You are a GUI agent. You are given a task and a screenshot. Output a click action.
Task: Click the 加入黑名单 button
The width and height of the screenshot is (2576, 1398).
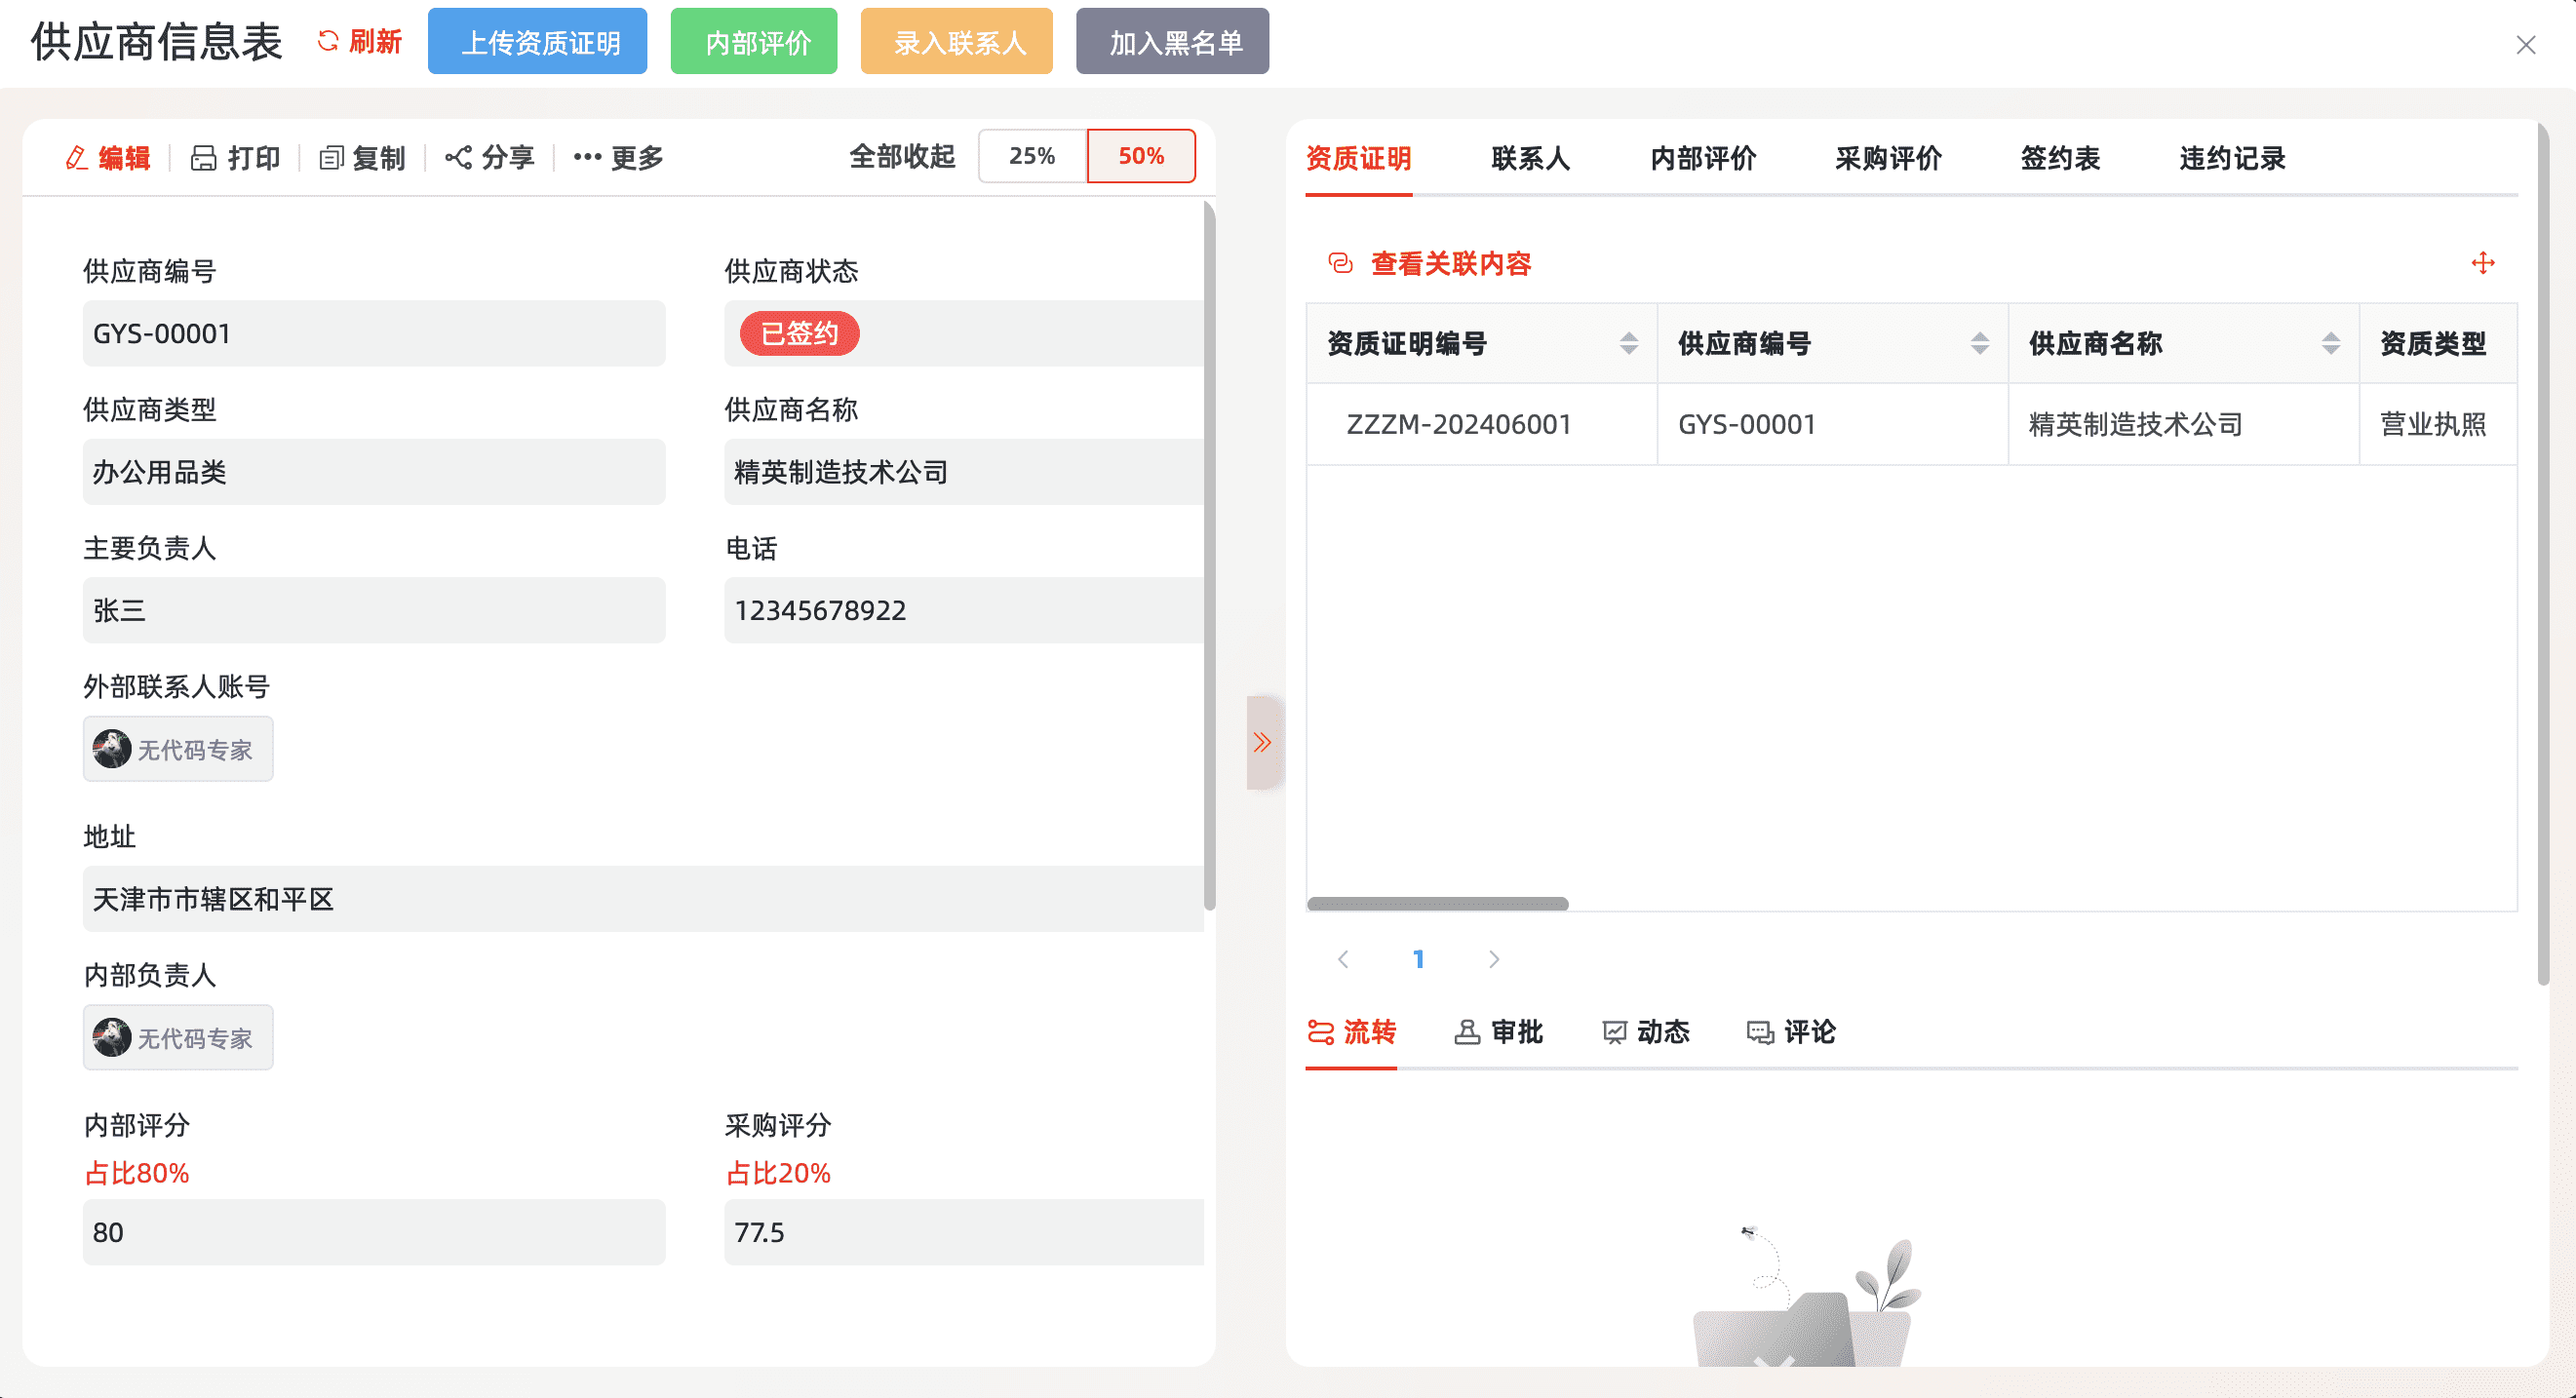[1172, 42]
